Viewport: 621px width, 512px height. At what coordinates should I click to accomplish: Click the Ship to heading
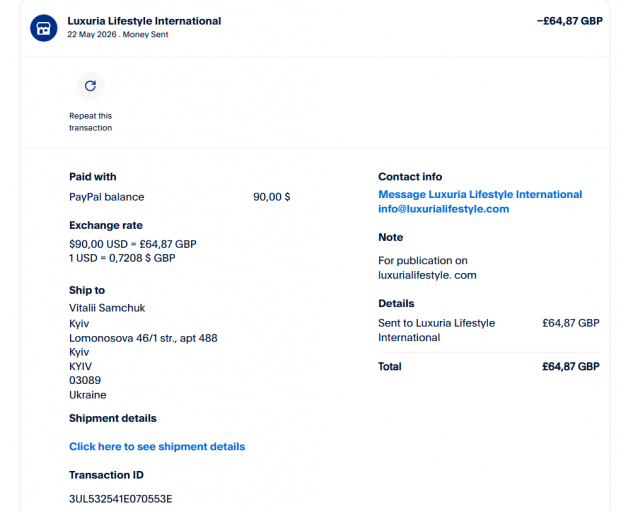[x=87, y=290]
